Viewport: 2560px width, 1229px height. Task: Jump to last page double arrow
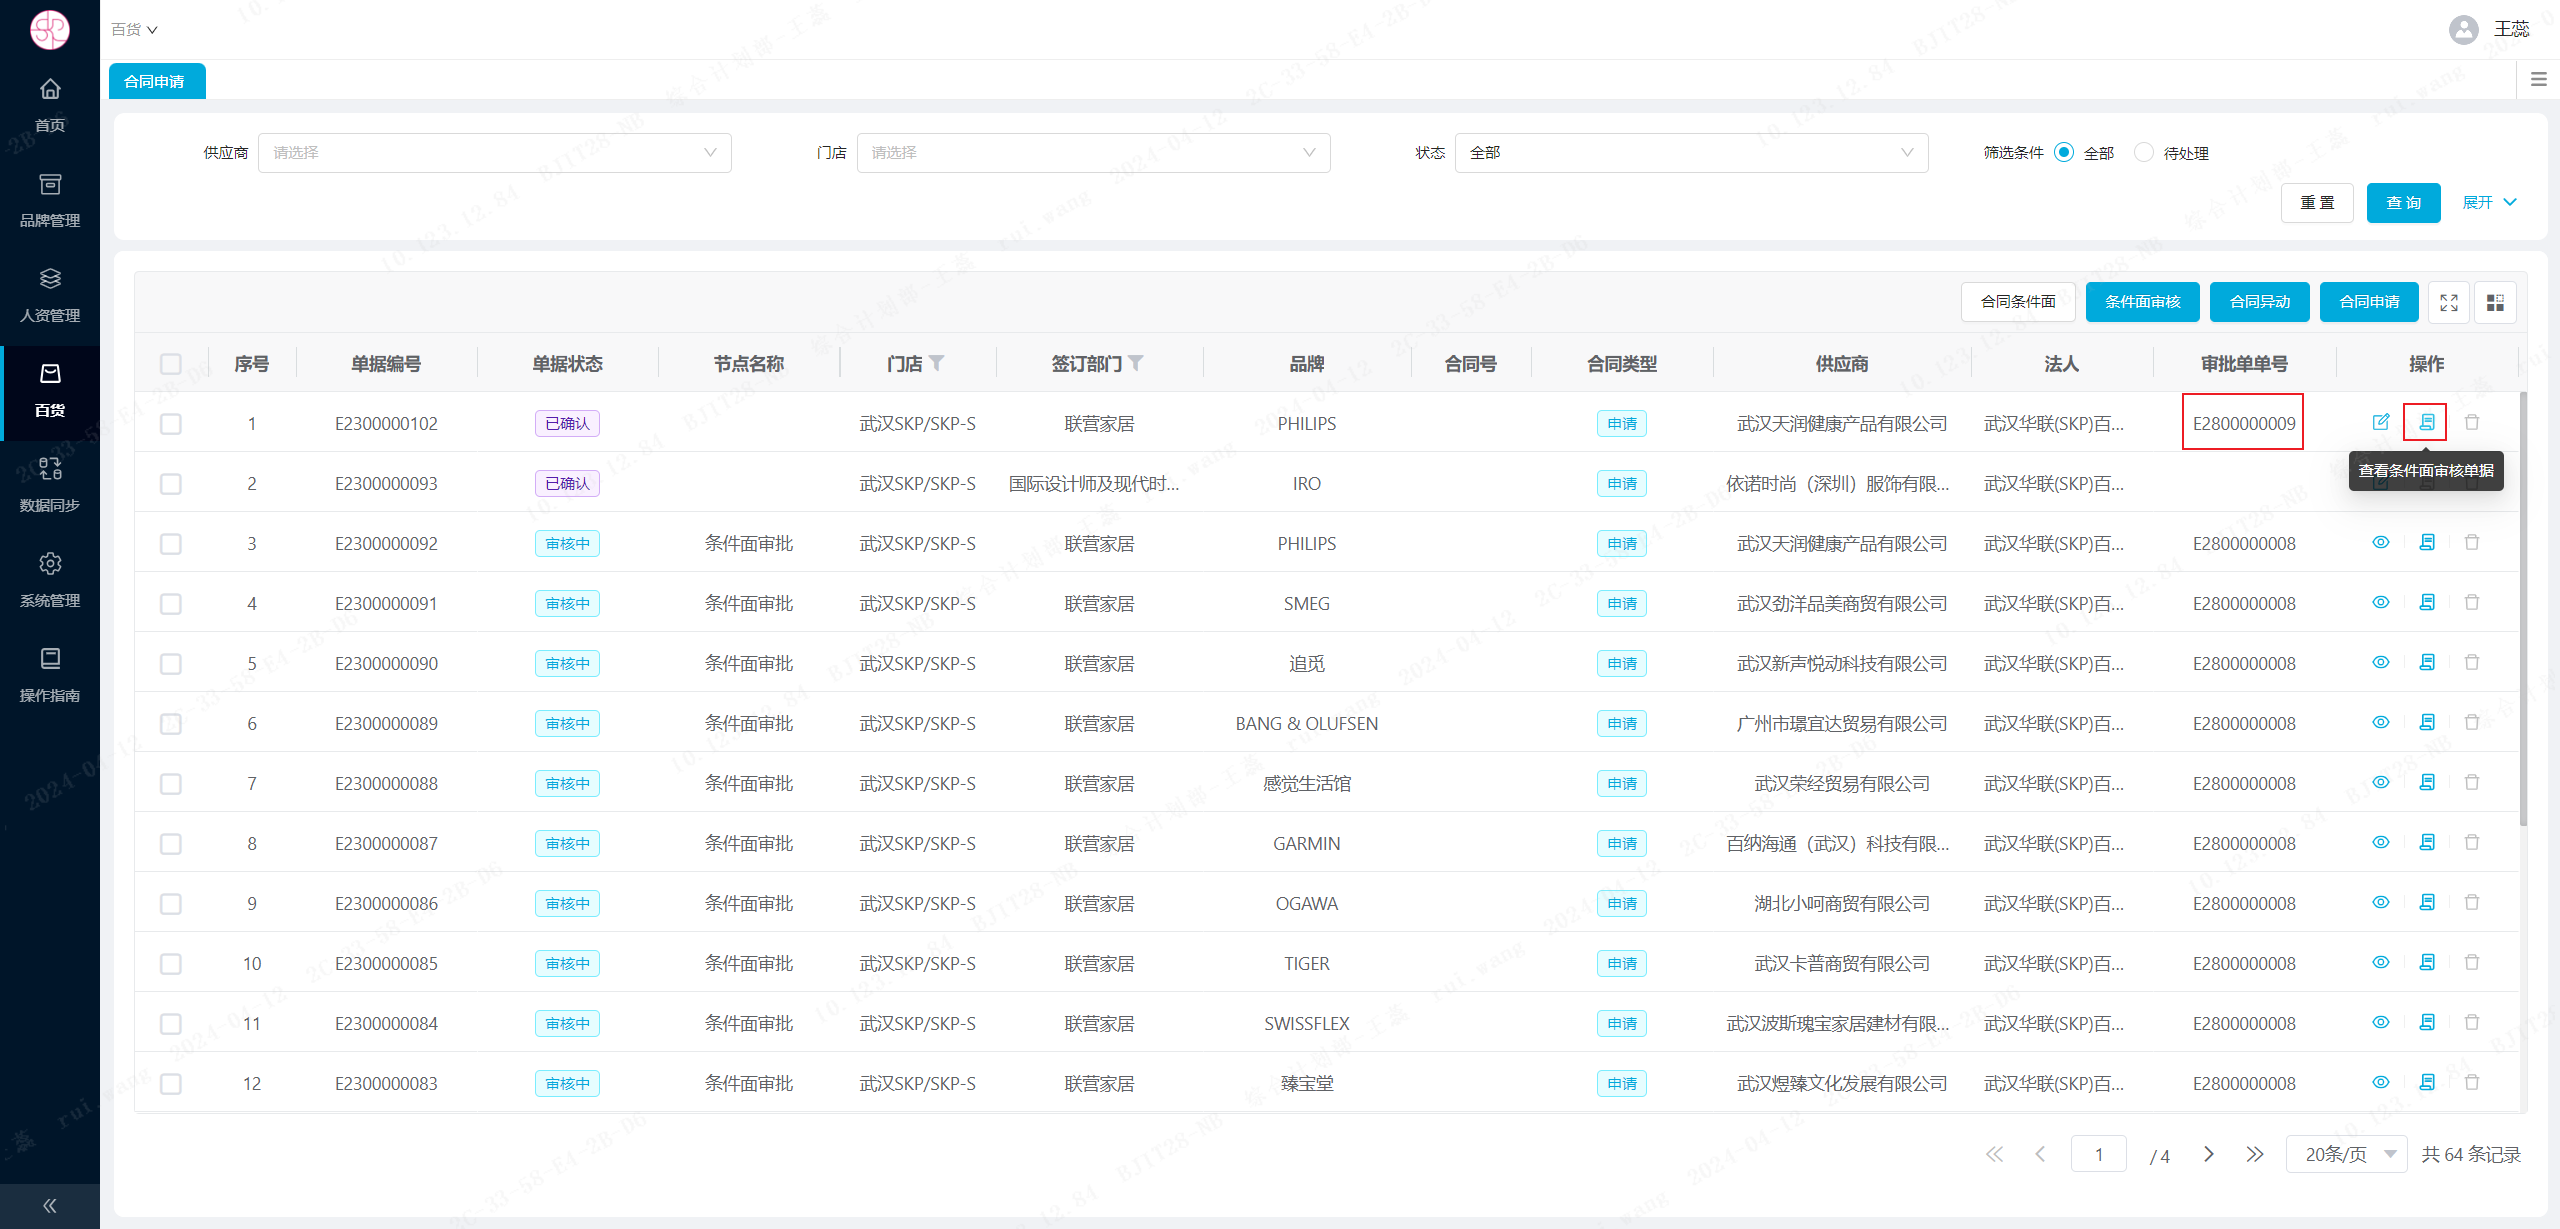[x=2254, y=1154]
